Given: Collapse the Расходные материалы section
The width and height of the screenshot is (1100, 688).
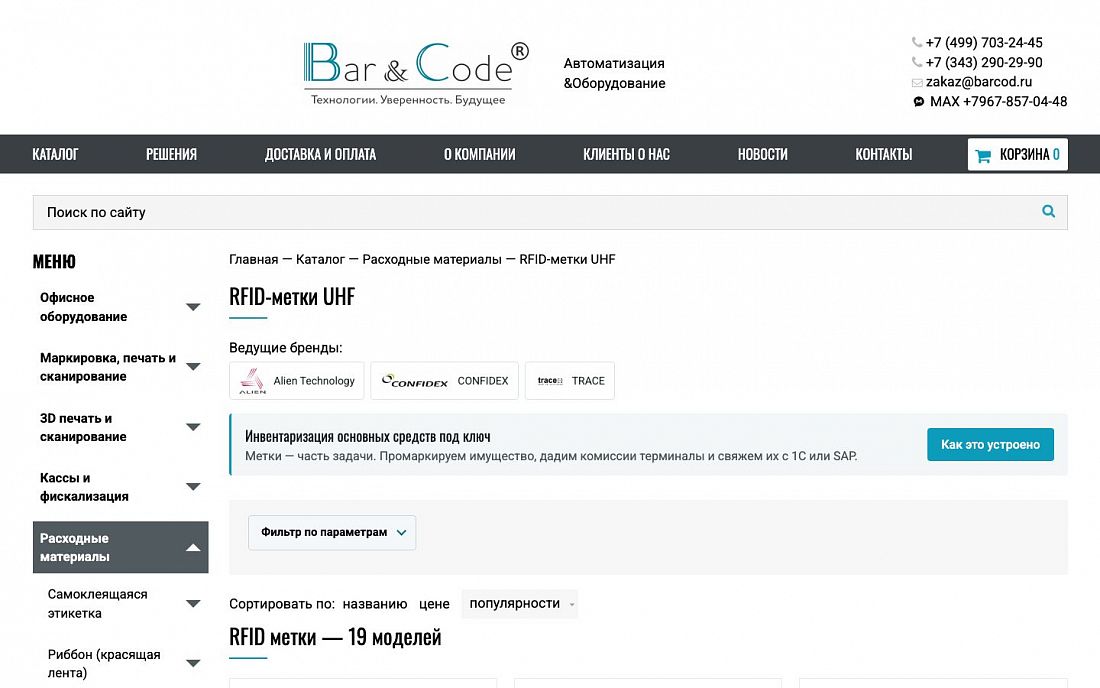Looking at the screenshot, I should pyautogui.click(x=193, y=548).
